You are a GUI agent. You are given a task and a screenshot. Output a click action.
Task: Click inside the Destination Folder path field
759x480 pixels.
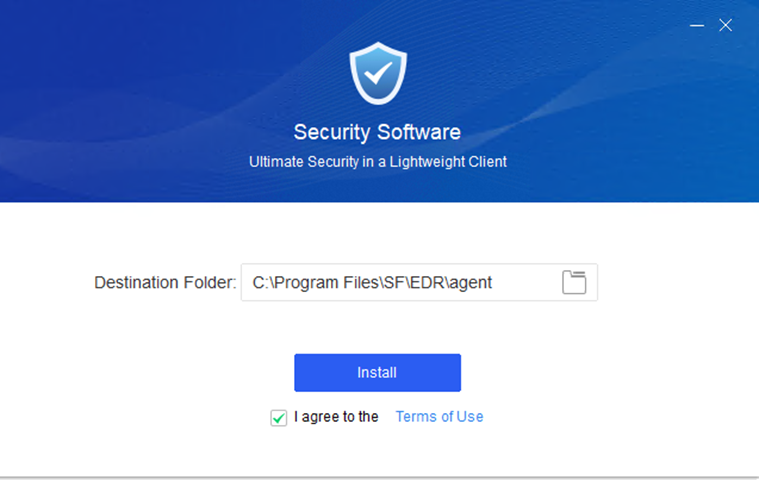pos(400,283)
